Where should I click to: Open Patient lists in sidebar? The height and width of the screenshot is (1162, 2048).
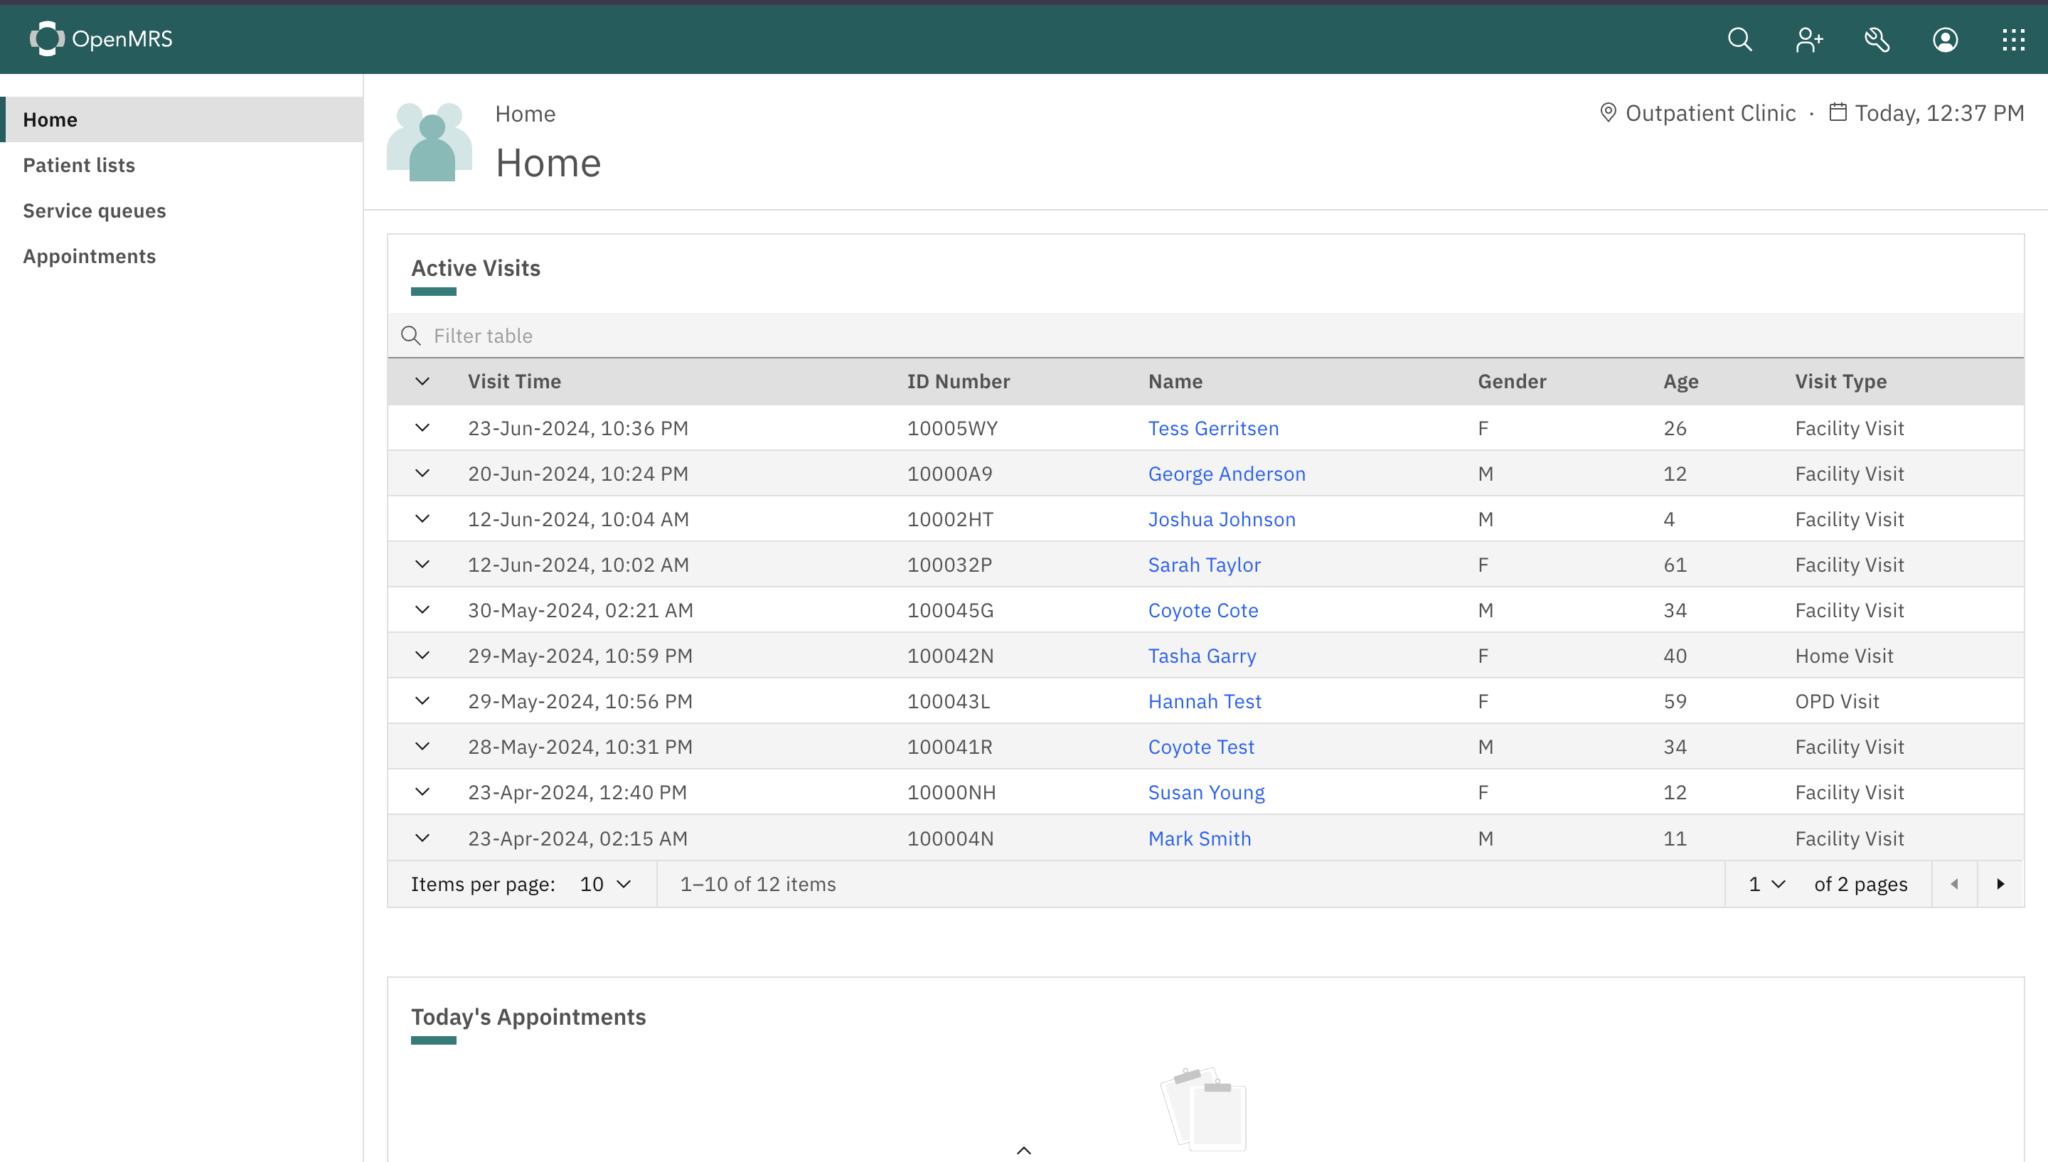[x=79, y=165]
